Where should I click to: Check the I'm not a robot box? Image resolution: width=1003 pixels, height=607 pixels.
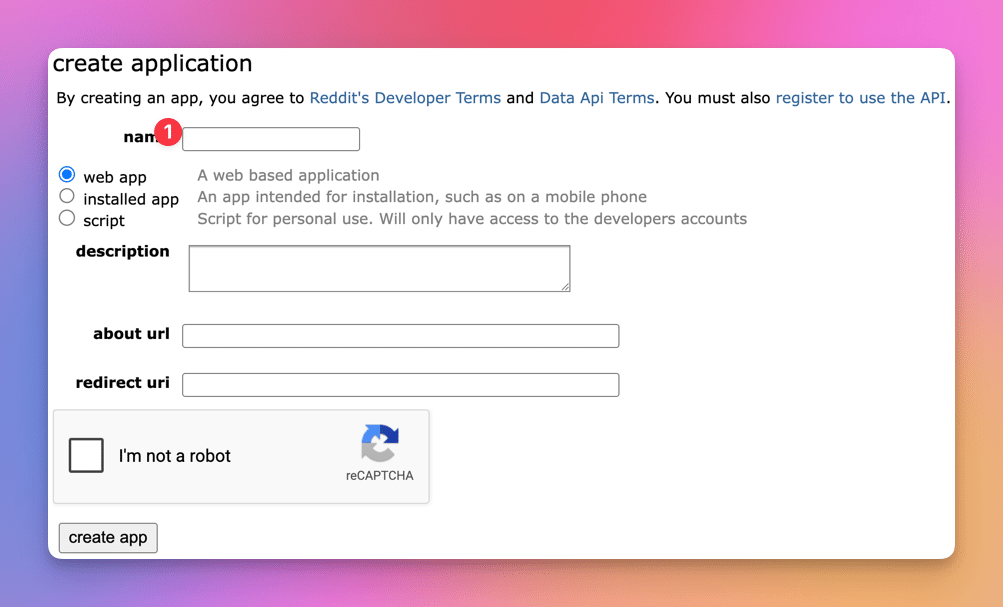click(x=86, y=456)
